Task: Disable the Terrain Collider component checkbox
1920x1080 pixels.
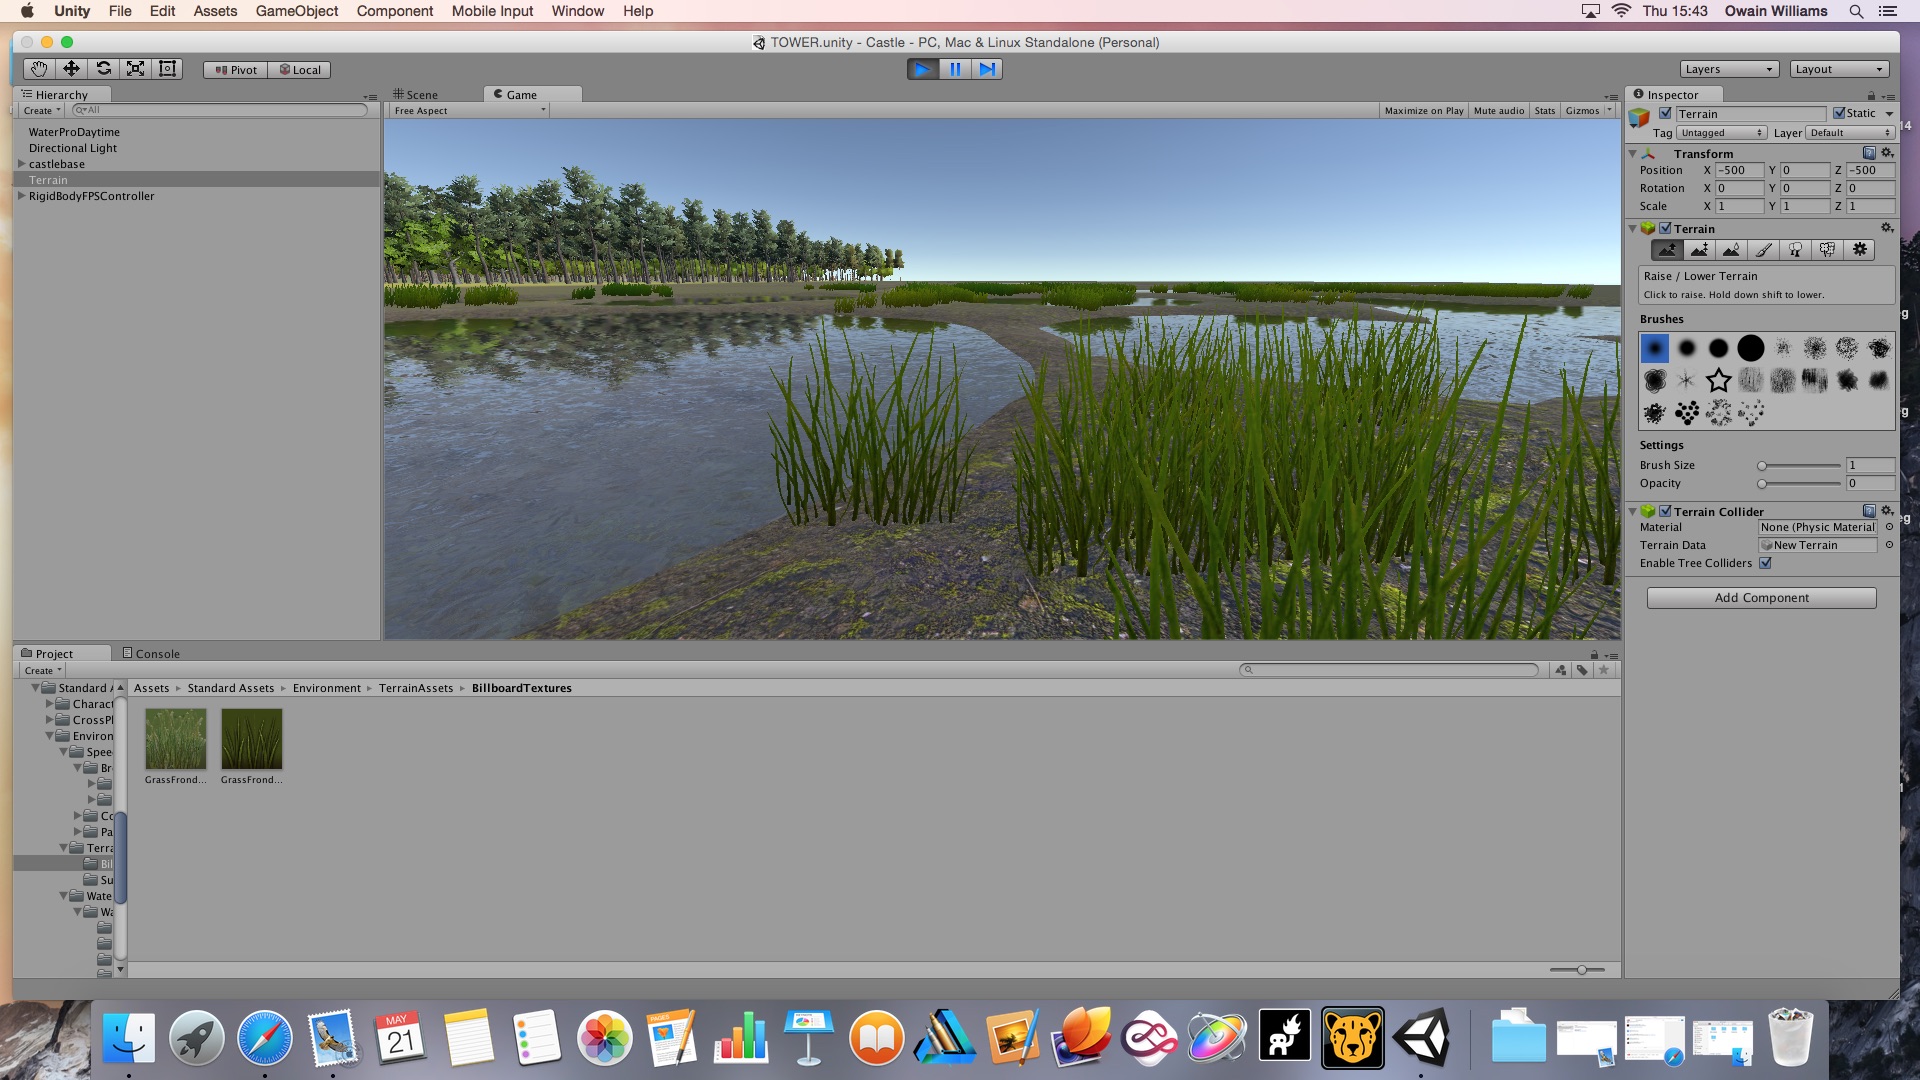Action: coord(1665,511)
